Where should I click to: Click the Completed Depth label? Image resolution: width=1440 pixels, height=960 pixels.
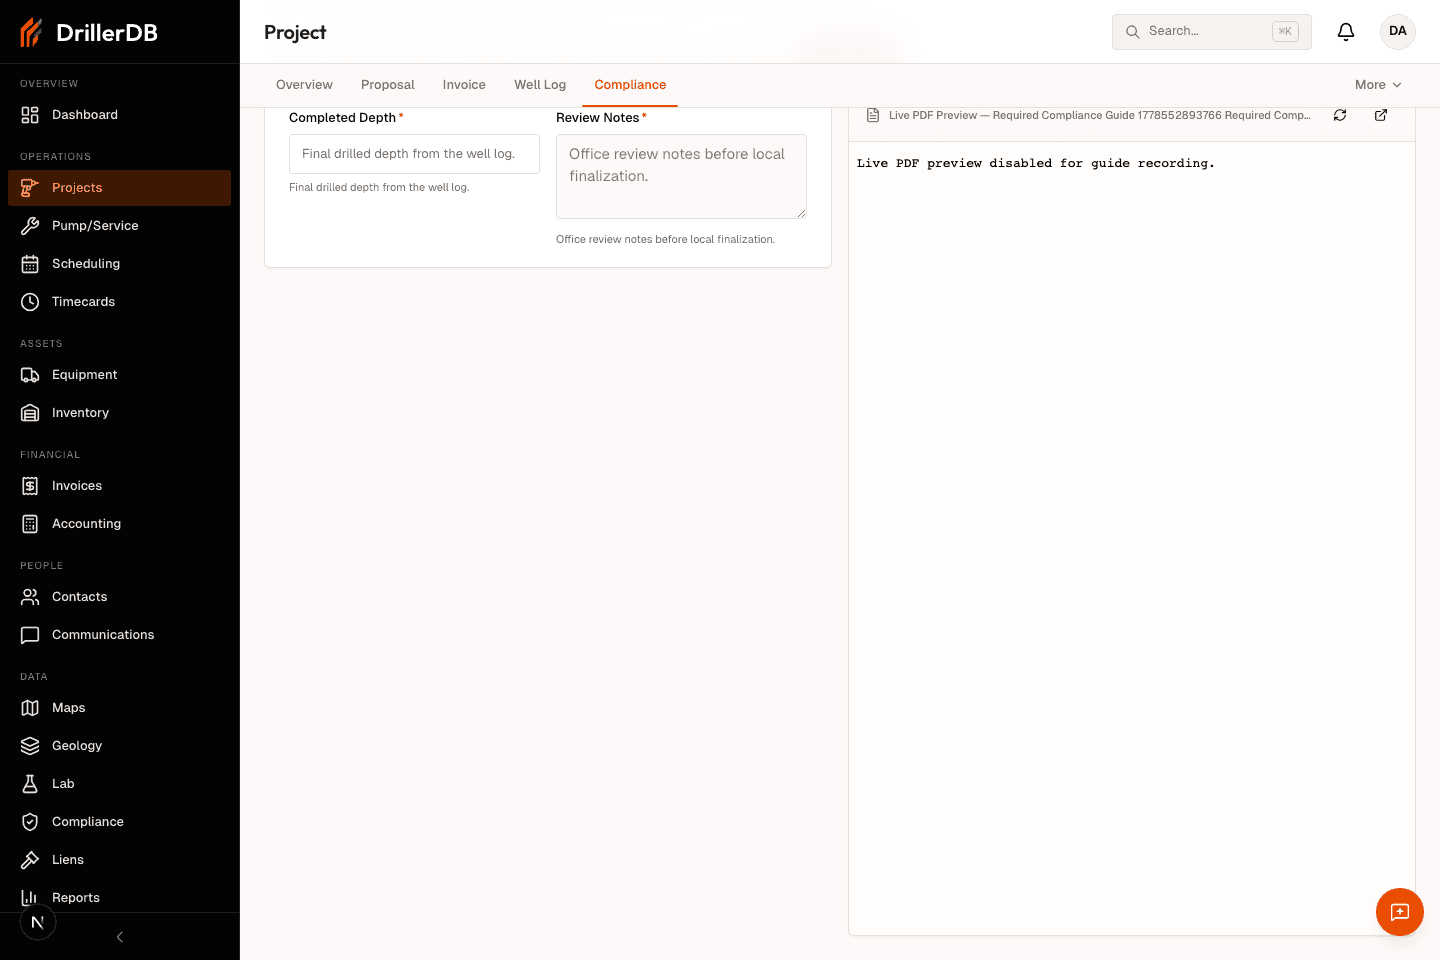point(342,118)
